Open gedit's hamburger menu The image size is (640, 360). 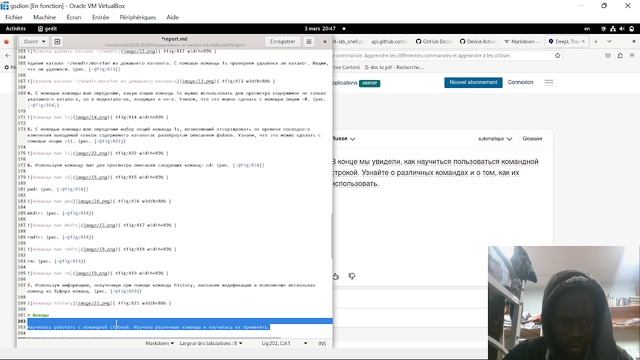(309, 42)
